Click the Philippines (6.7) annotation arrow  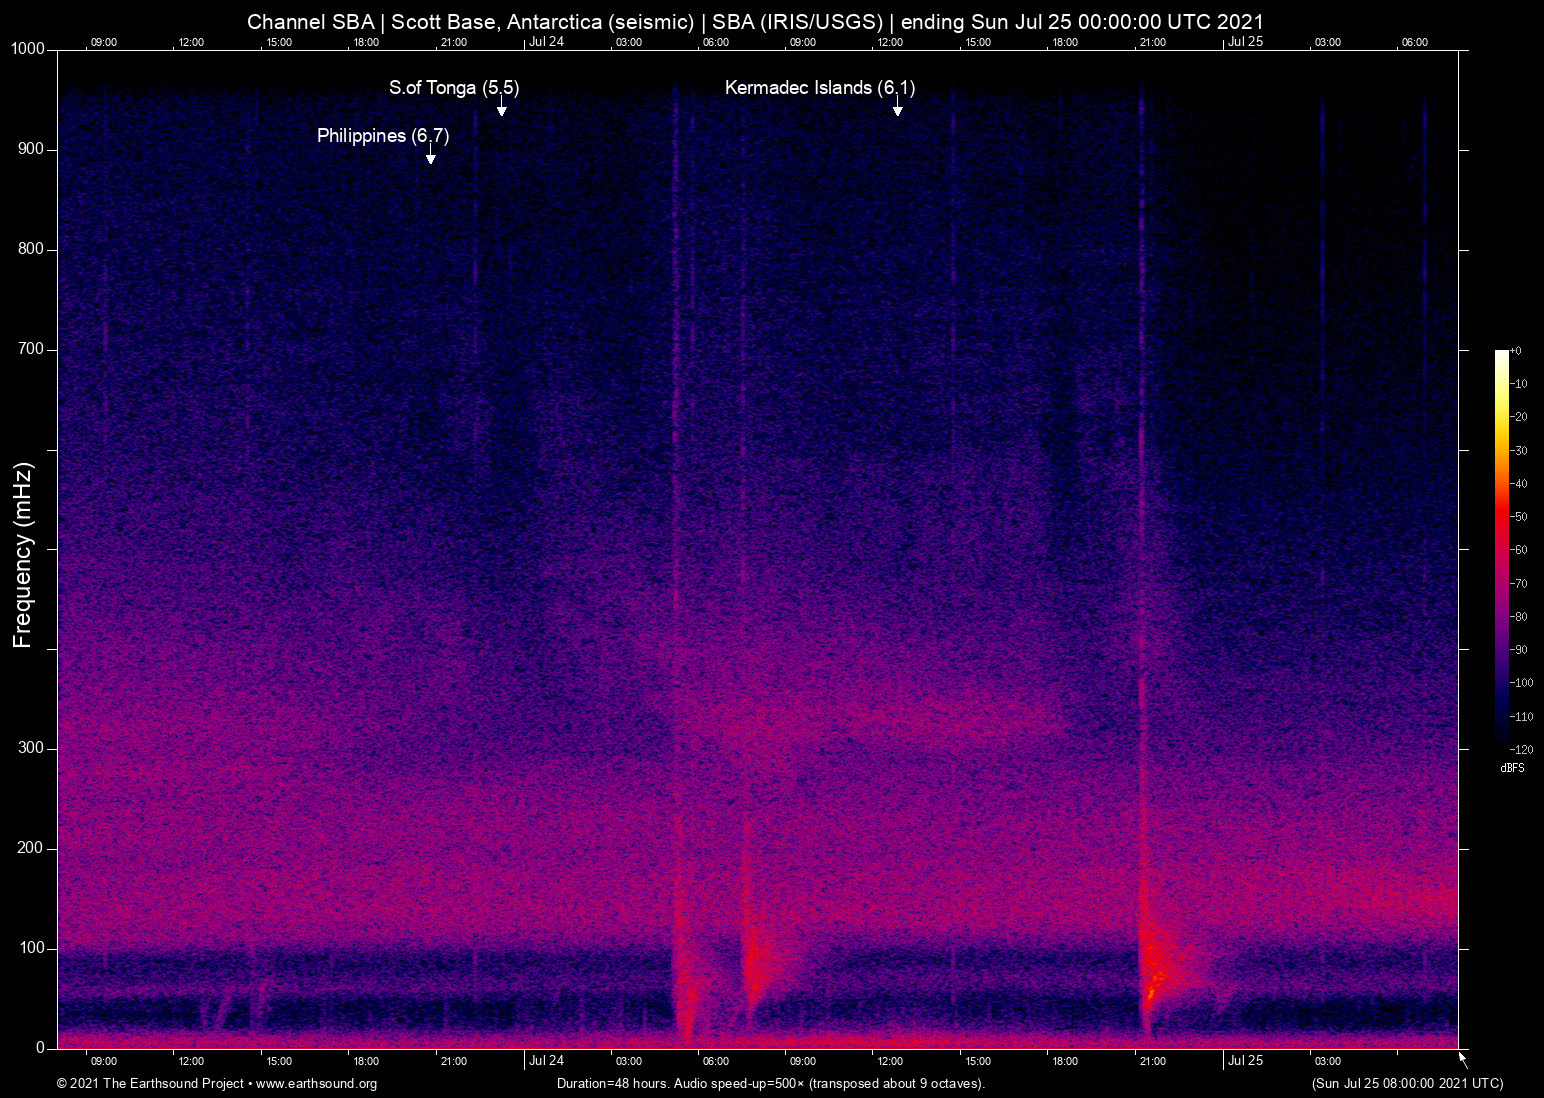(x=431, y=156)
